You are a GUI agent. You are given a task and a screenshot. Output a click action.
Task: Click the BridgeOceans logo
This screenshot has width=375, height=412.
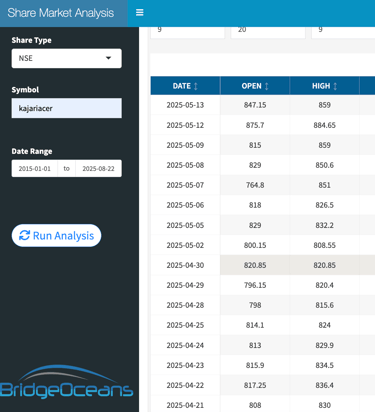coord(67,382)
